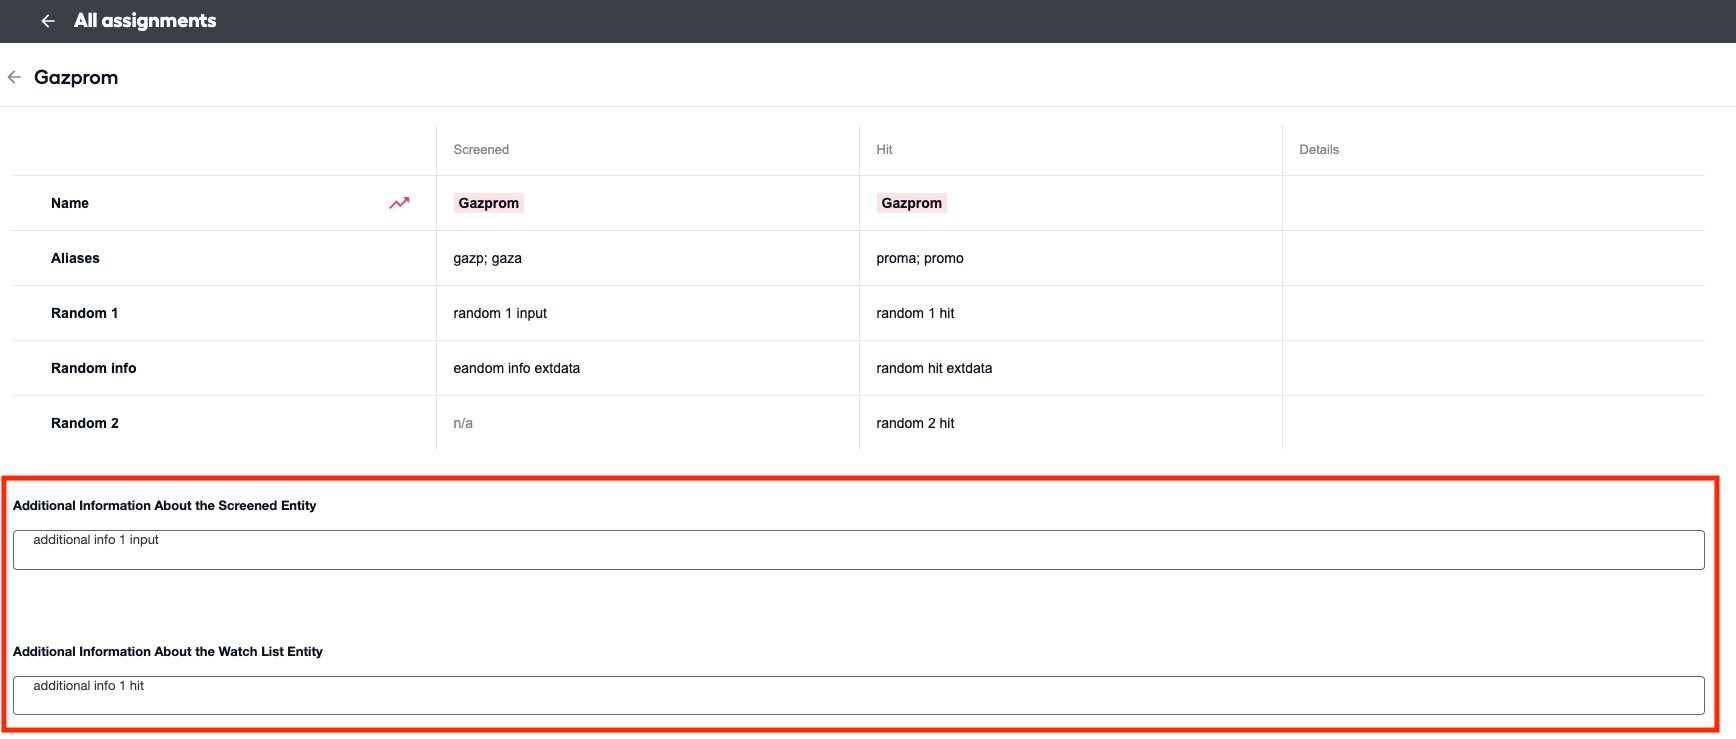Click the 'eandom info extdata' cell
Image resolution: width=1736 pixels, height=739 pixels.
[517, 368]
